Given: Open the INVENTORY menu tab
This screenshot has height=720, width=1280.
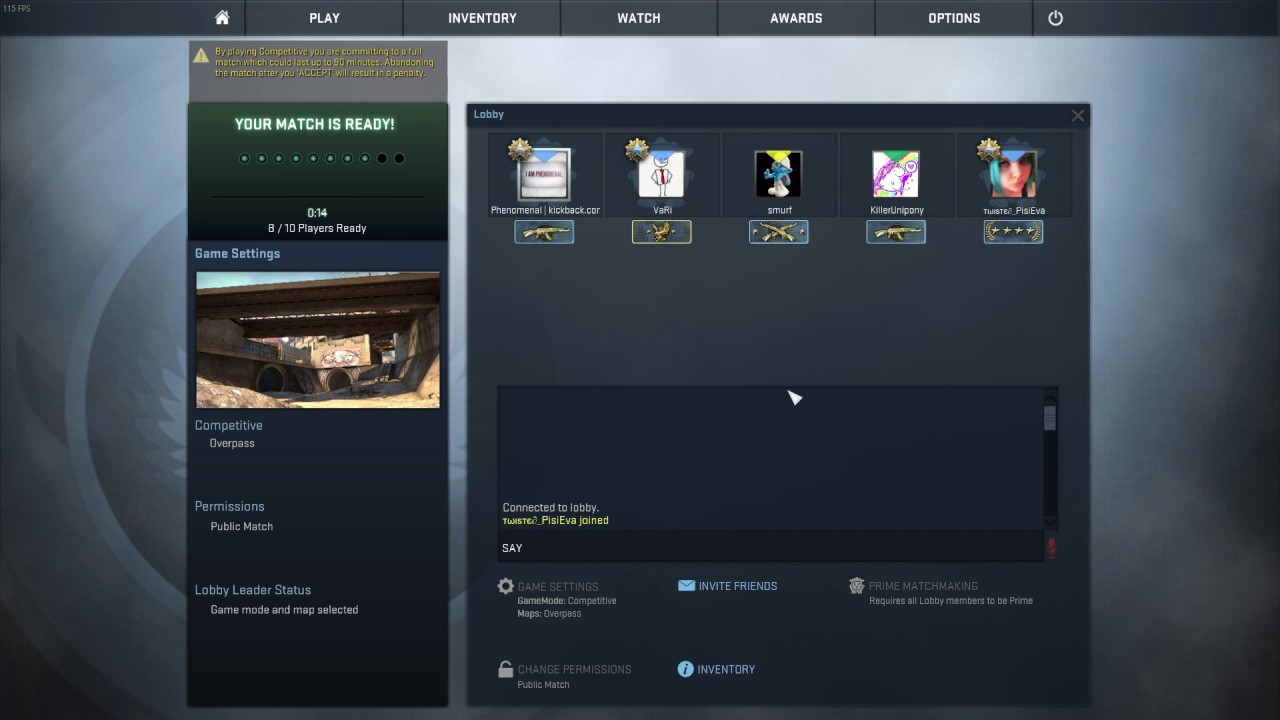Looking at the screenshot, I should tap(482, 18).
